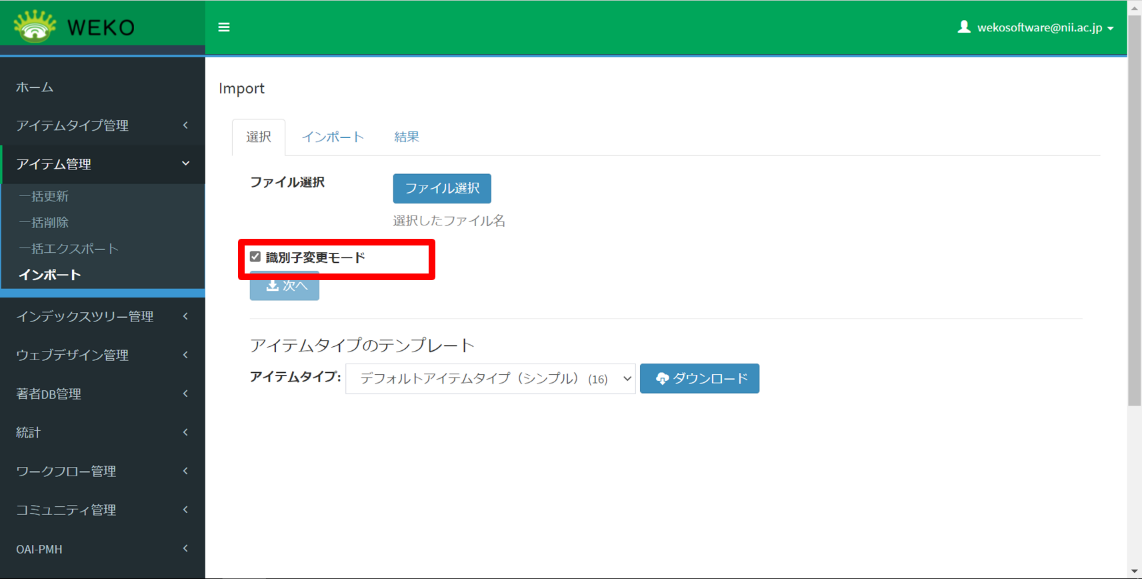Image resolution: width=1142 pixels, height=579 pixels.
Task: Click the hamburger menu icon
Action: tap(224, 27)
